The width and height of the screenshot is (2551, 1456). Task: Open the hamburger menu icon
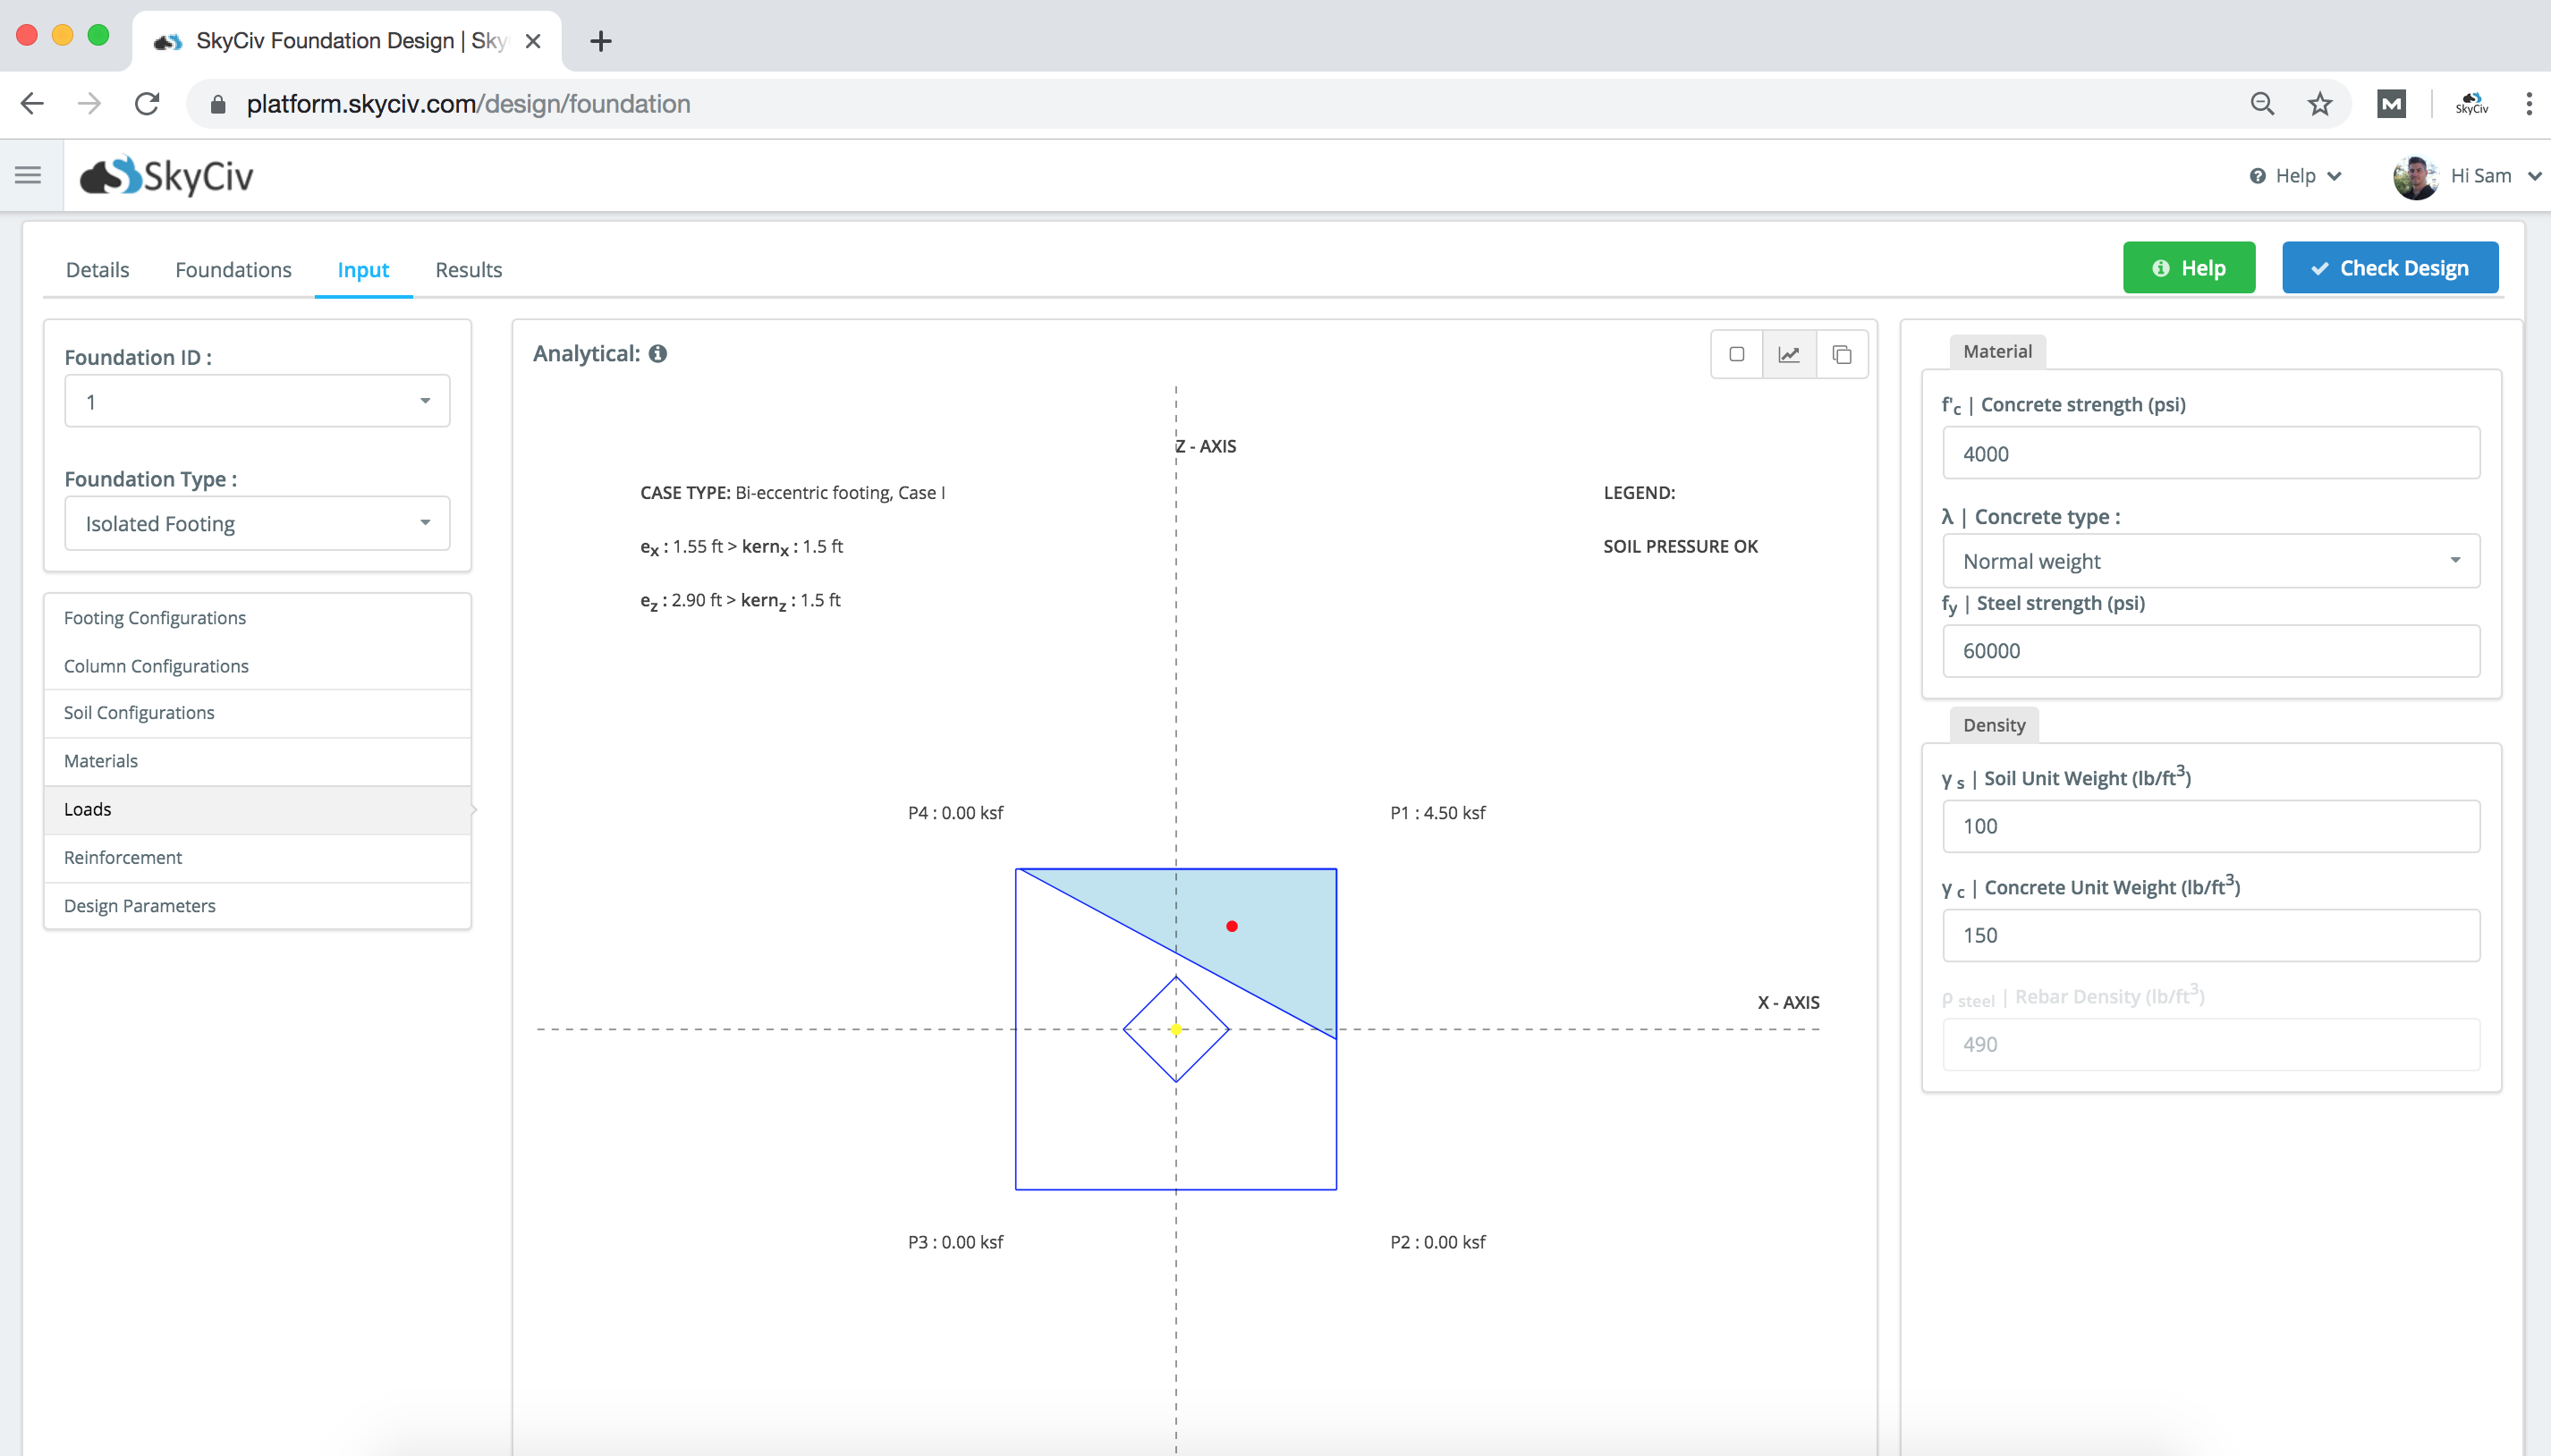pyautogui.click(x=28, y=175)
